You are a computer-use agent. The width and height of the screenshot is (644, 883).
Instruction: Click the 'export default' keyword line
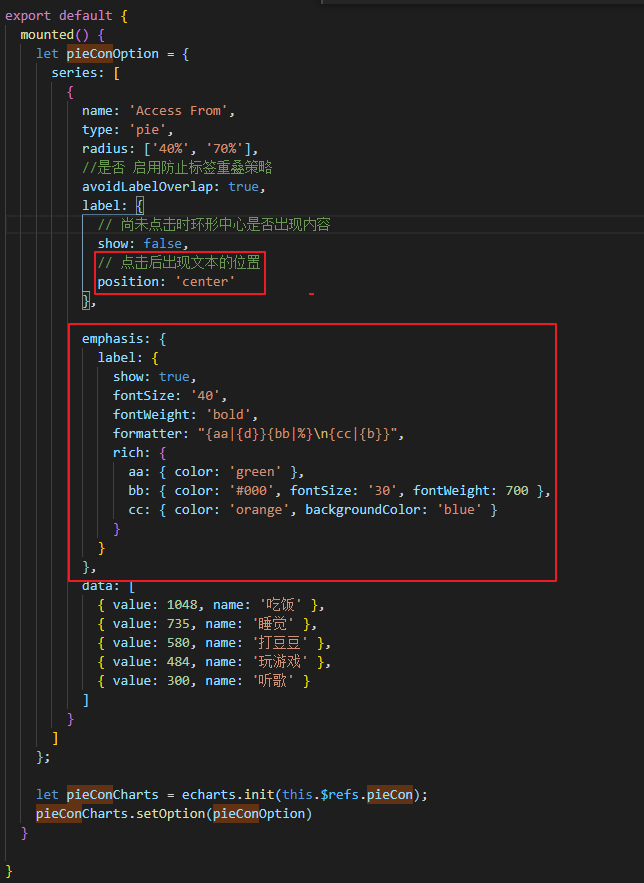coord(66,16)
